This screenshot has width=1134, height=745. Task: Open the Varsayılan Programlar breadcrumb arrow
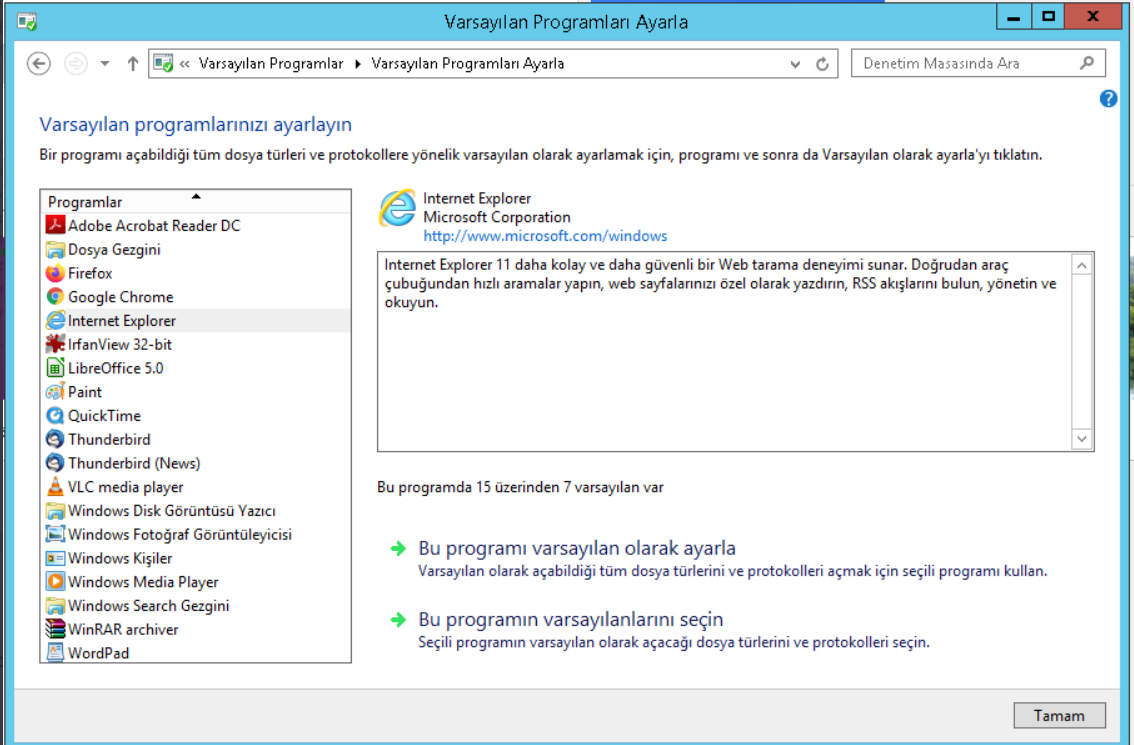point(357,64)
